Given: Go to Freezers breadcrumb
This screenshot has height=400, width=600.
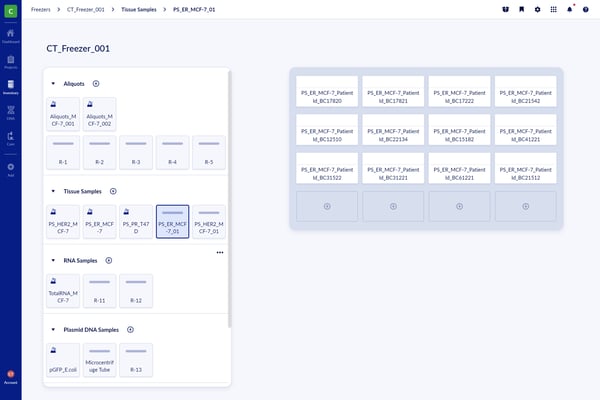Looking at the screenshot, I should point(41,9).
